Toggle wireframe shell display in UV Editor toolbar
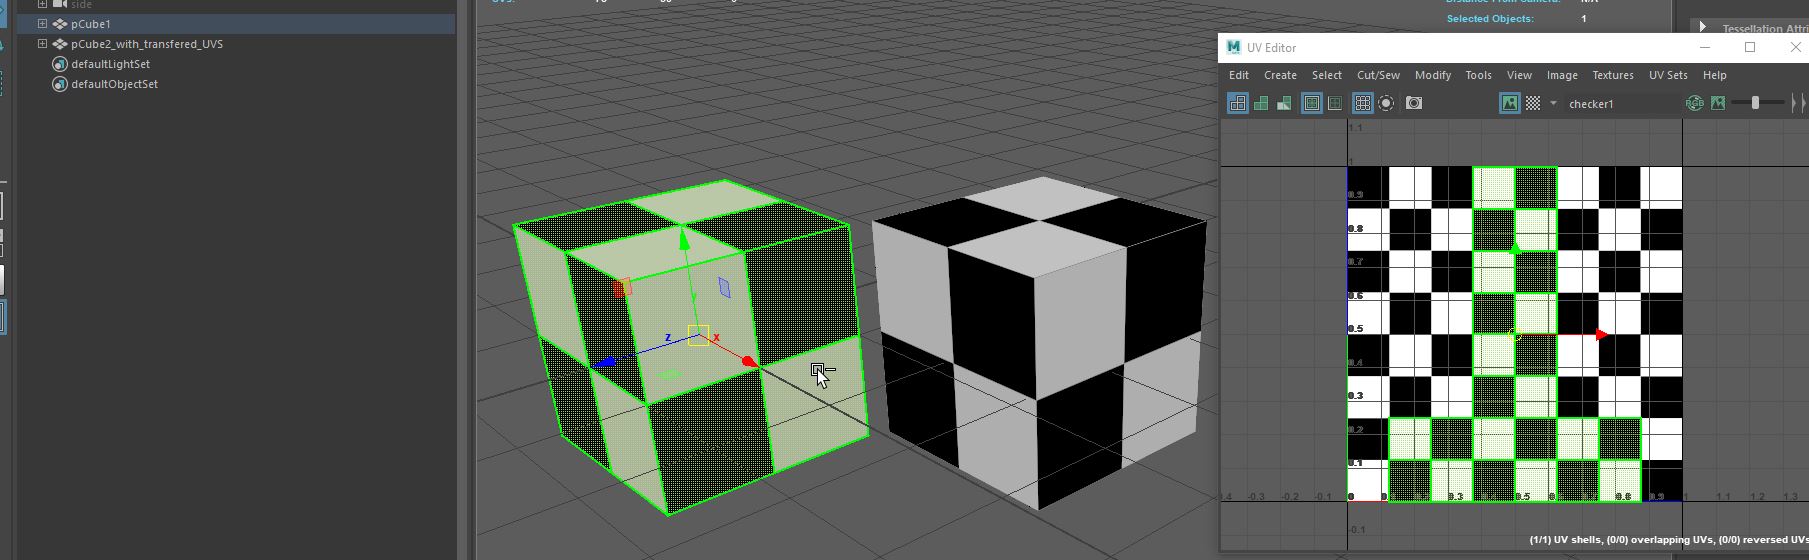The image size is (1809, 560). pos(1238,103)
